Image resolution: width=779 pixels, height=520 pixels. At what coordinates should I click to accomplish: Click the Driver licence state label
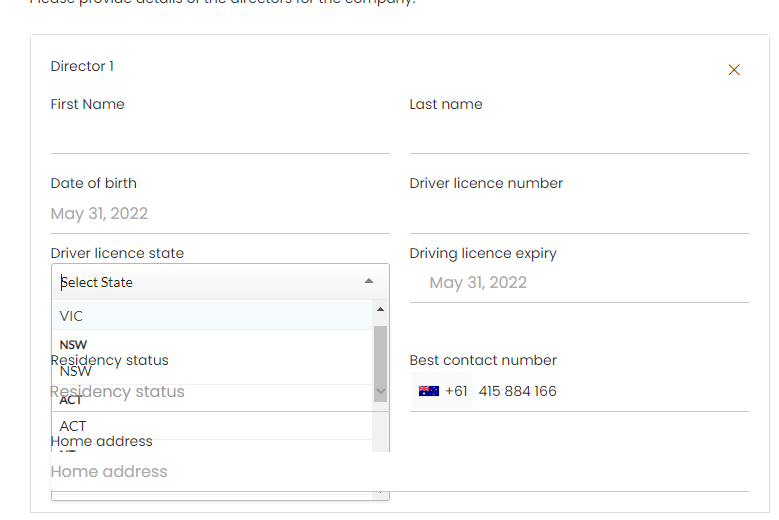[117, 253]
